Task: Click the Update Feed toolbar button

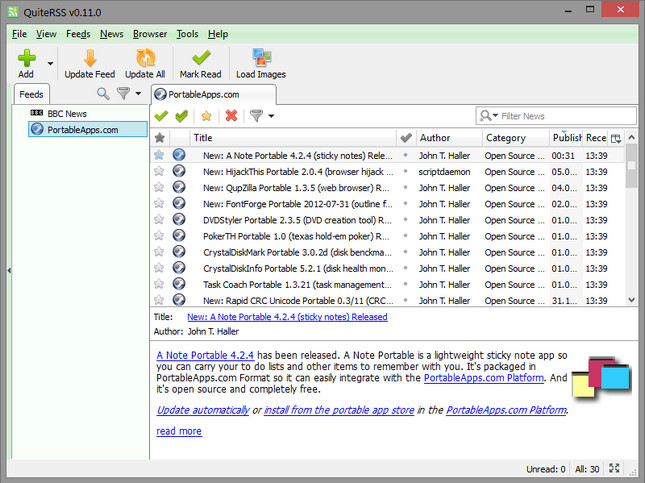Action: (x=89, y=64)
